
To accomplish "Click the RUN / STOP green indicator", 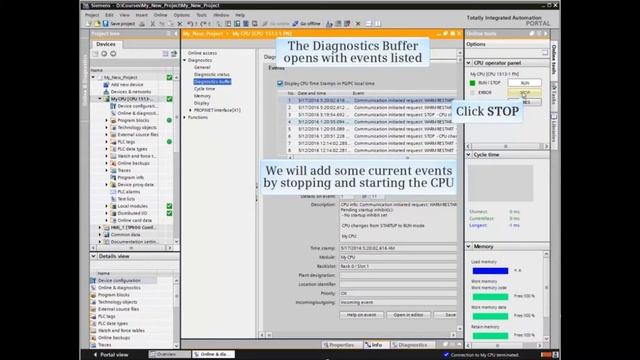I will 472,83.
